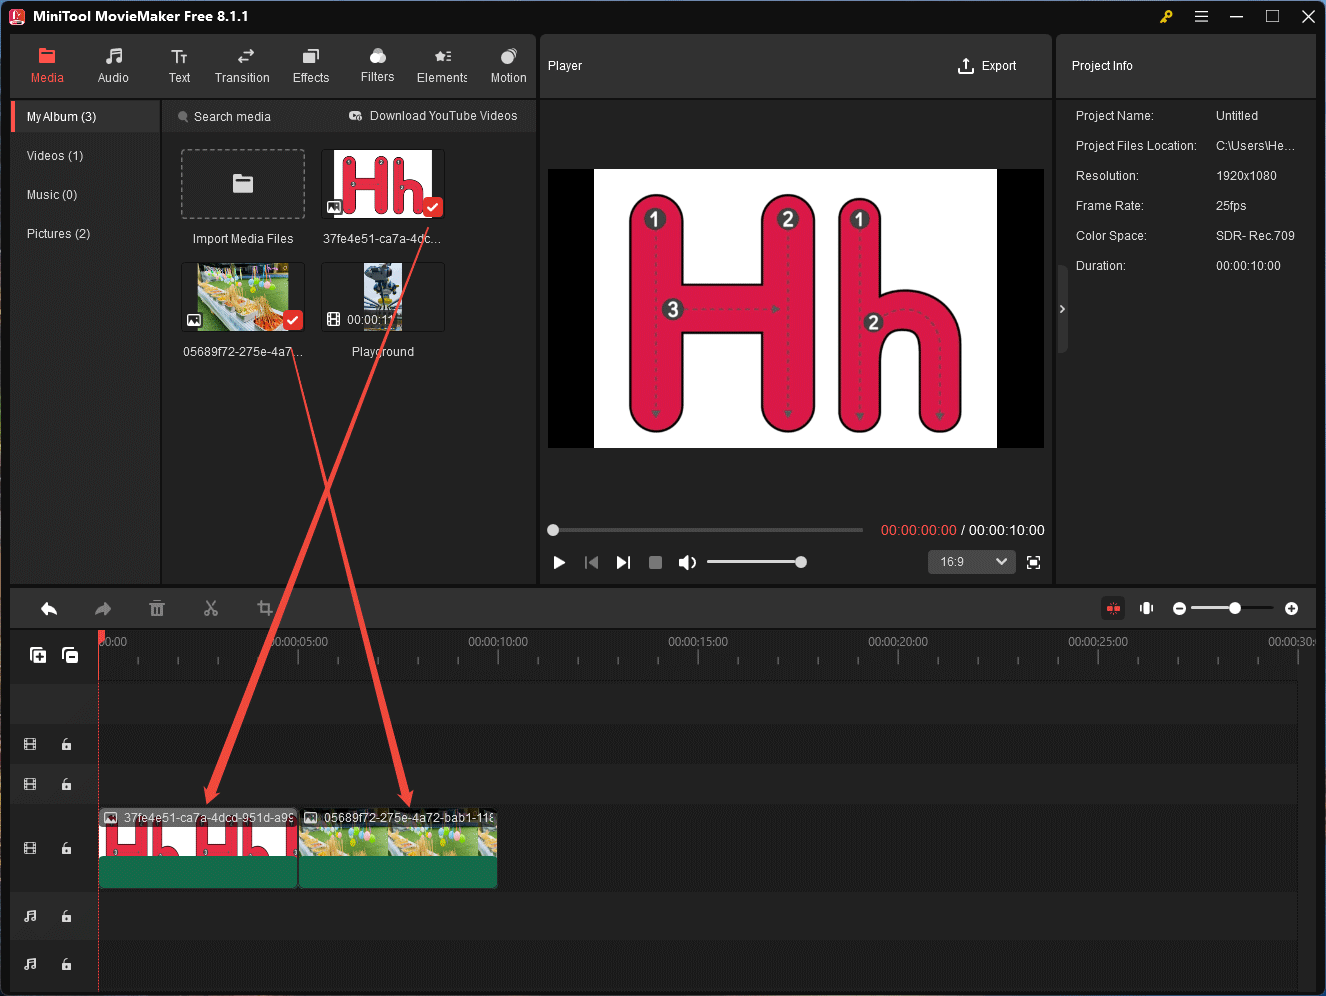Switch to the Audio tab
The image size is (1326, 996).
pyautogui.click(x=113, y=65)
